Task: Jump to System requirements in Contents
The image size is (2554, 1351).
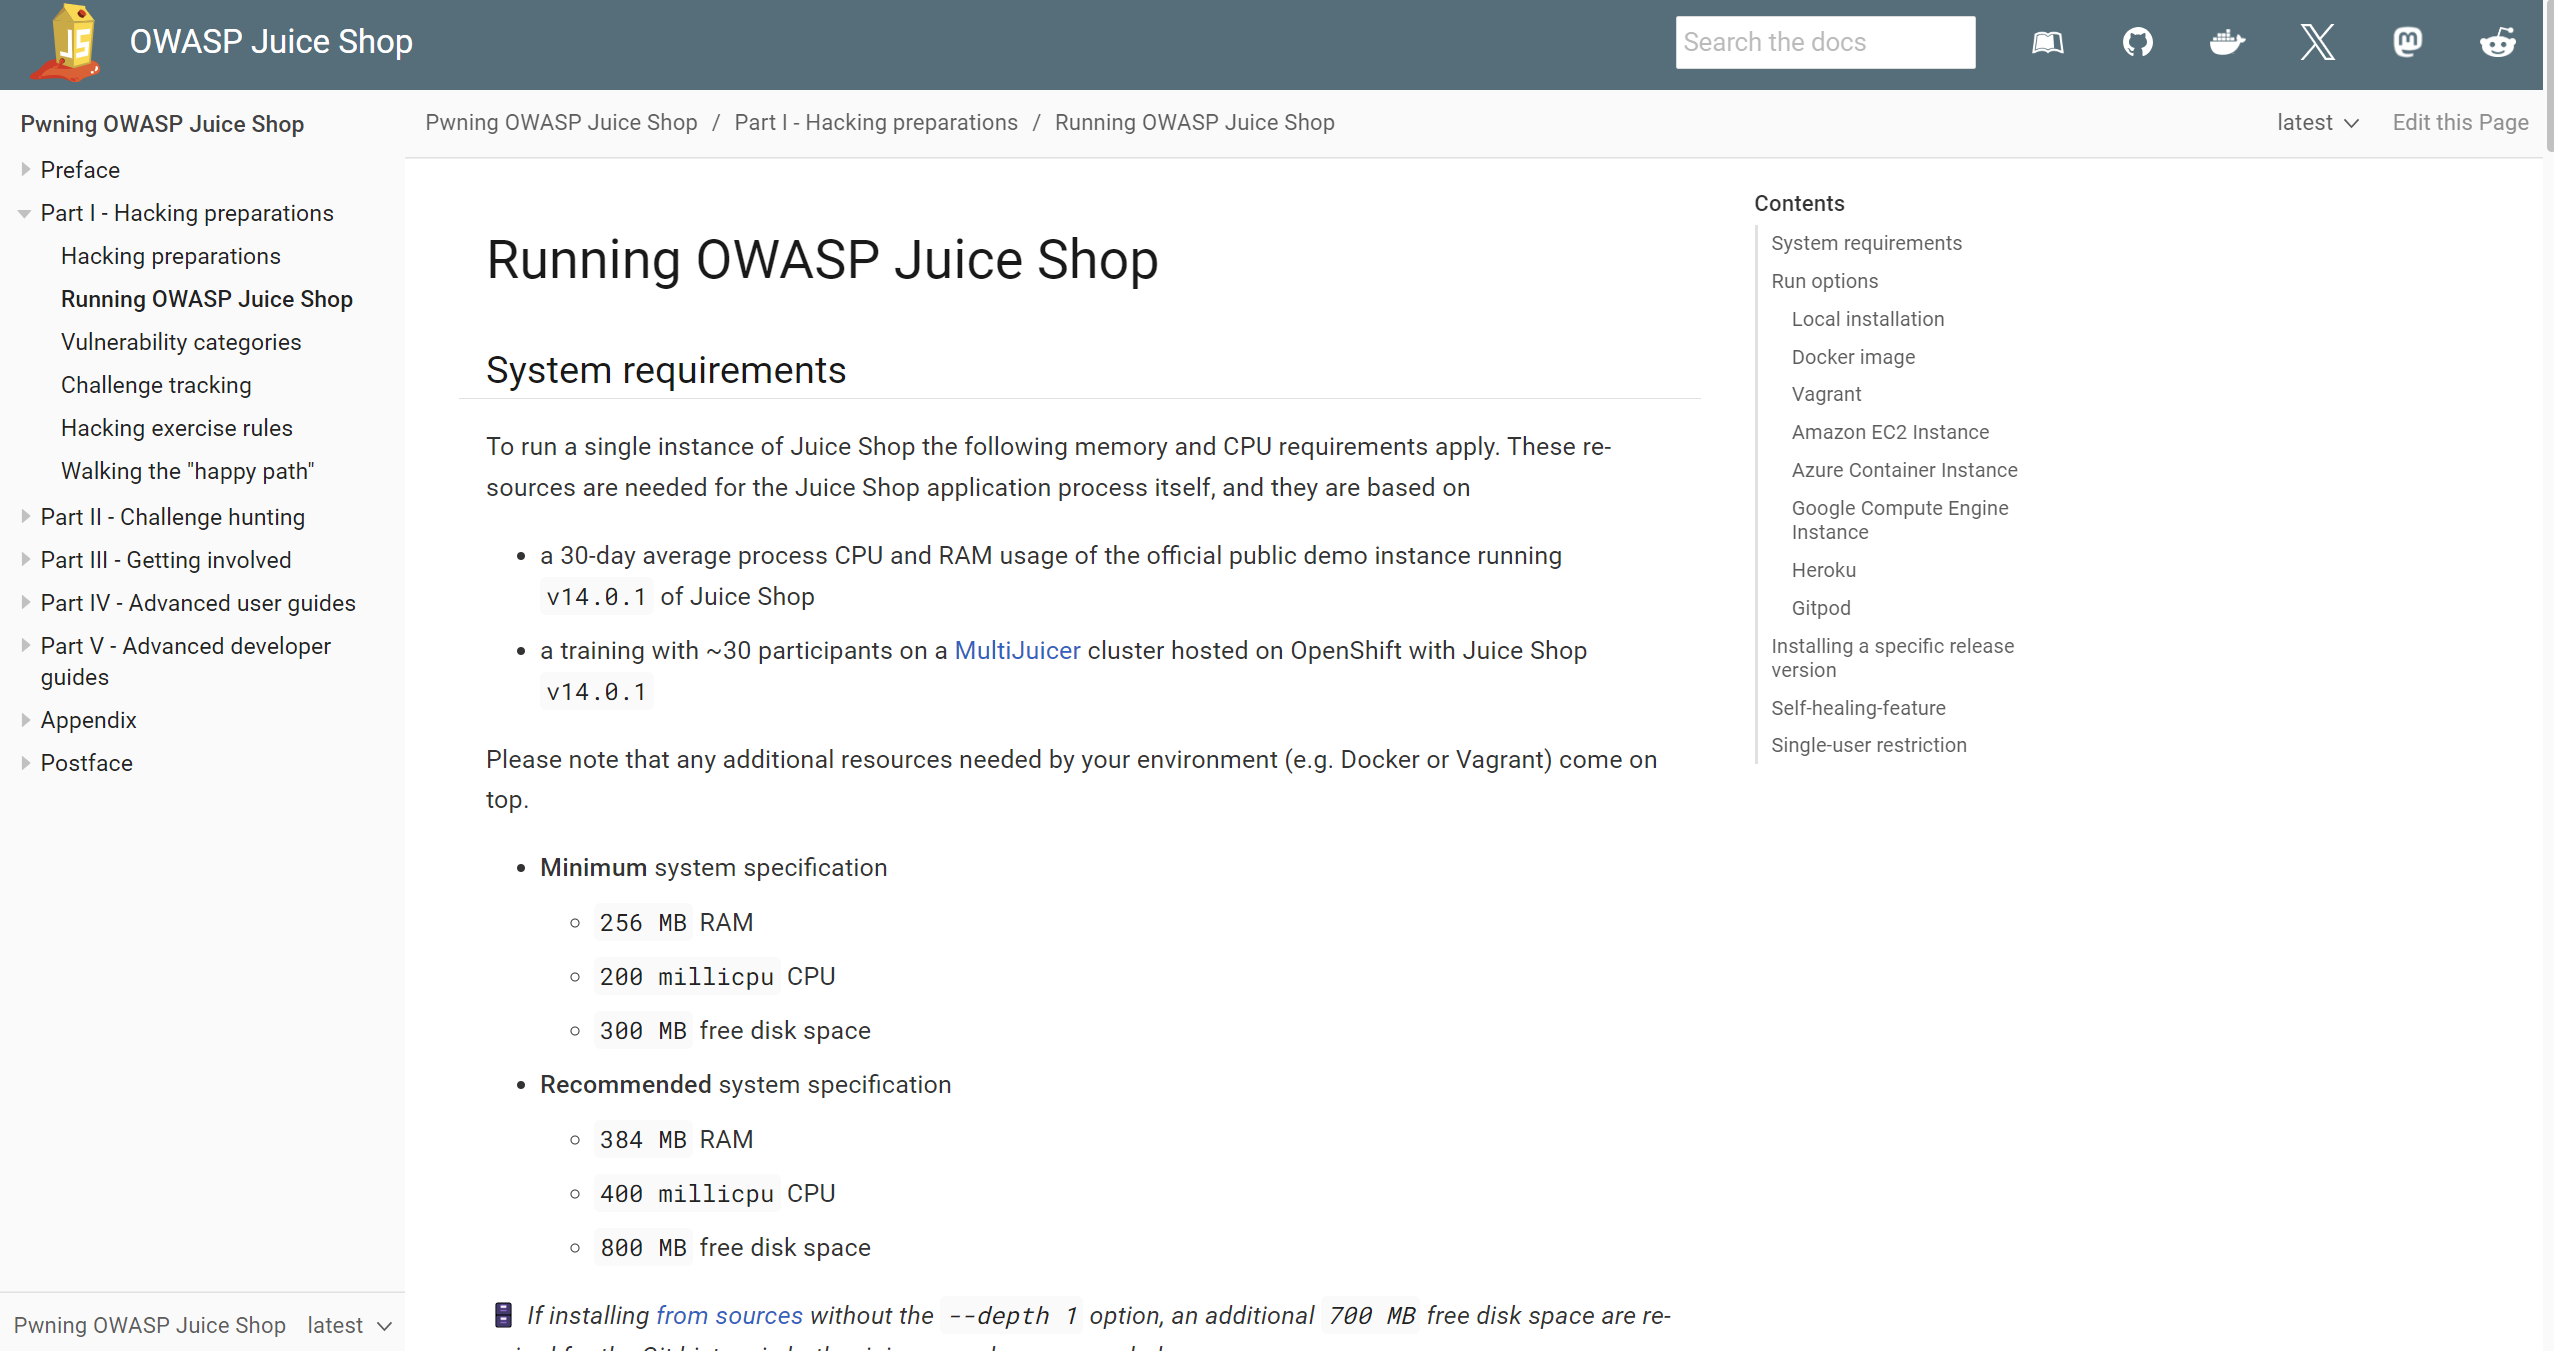Action: click(1866, 243)
